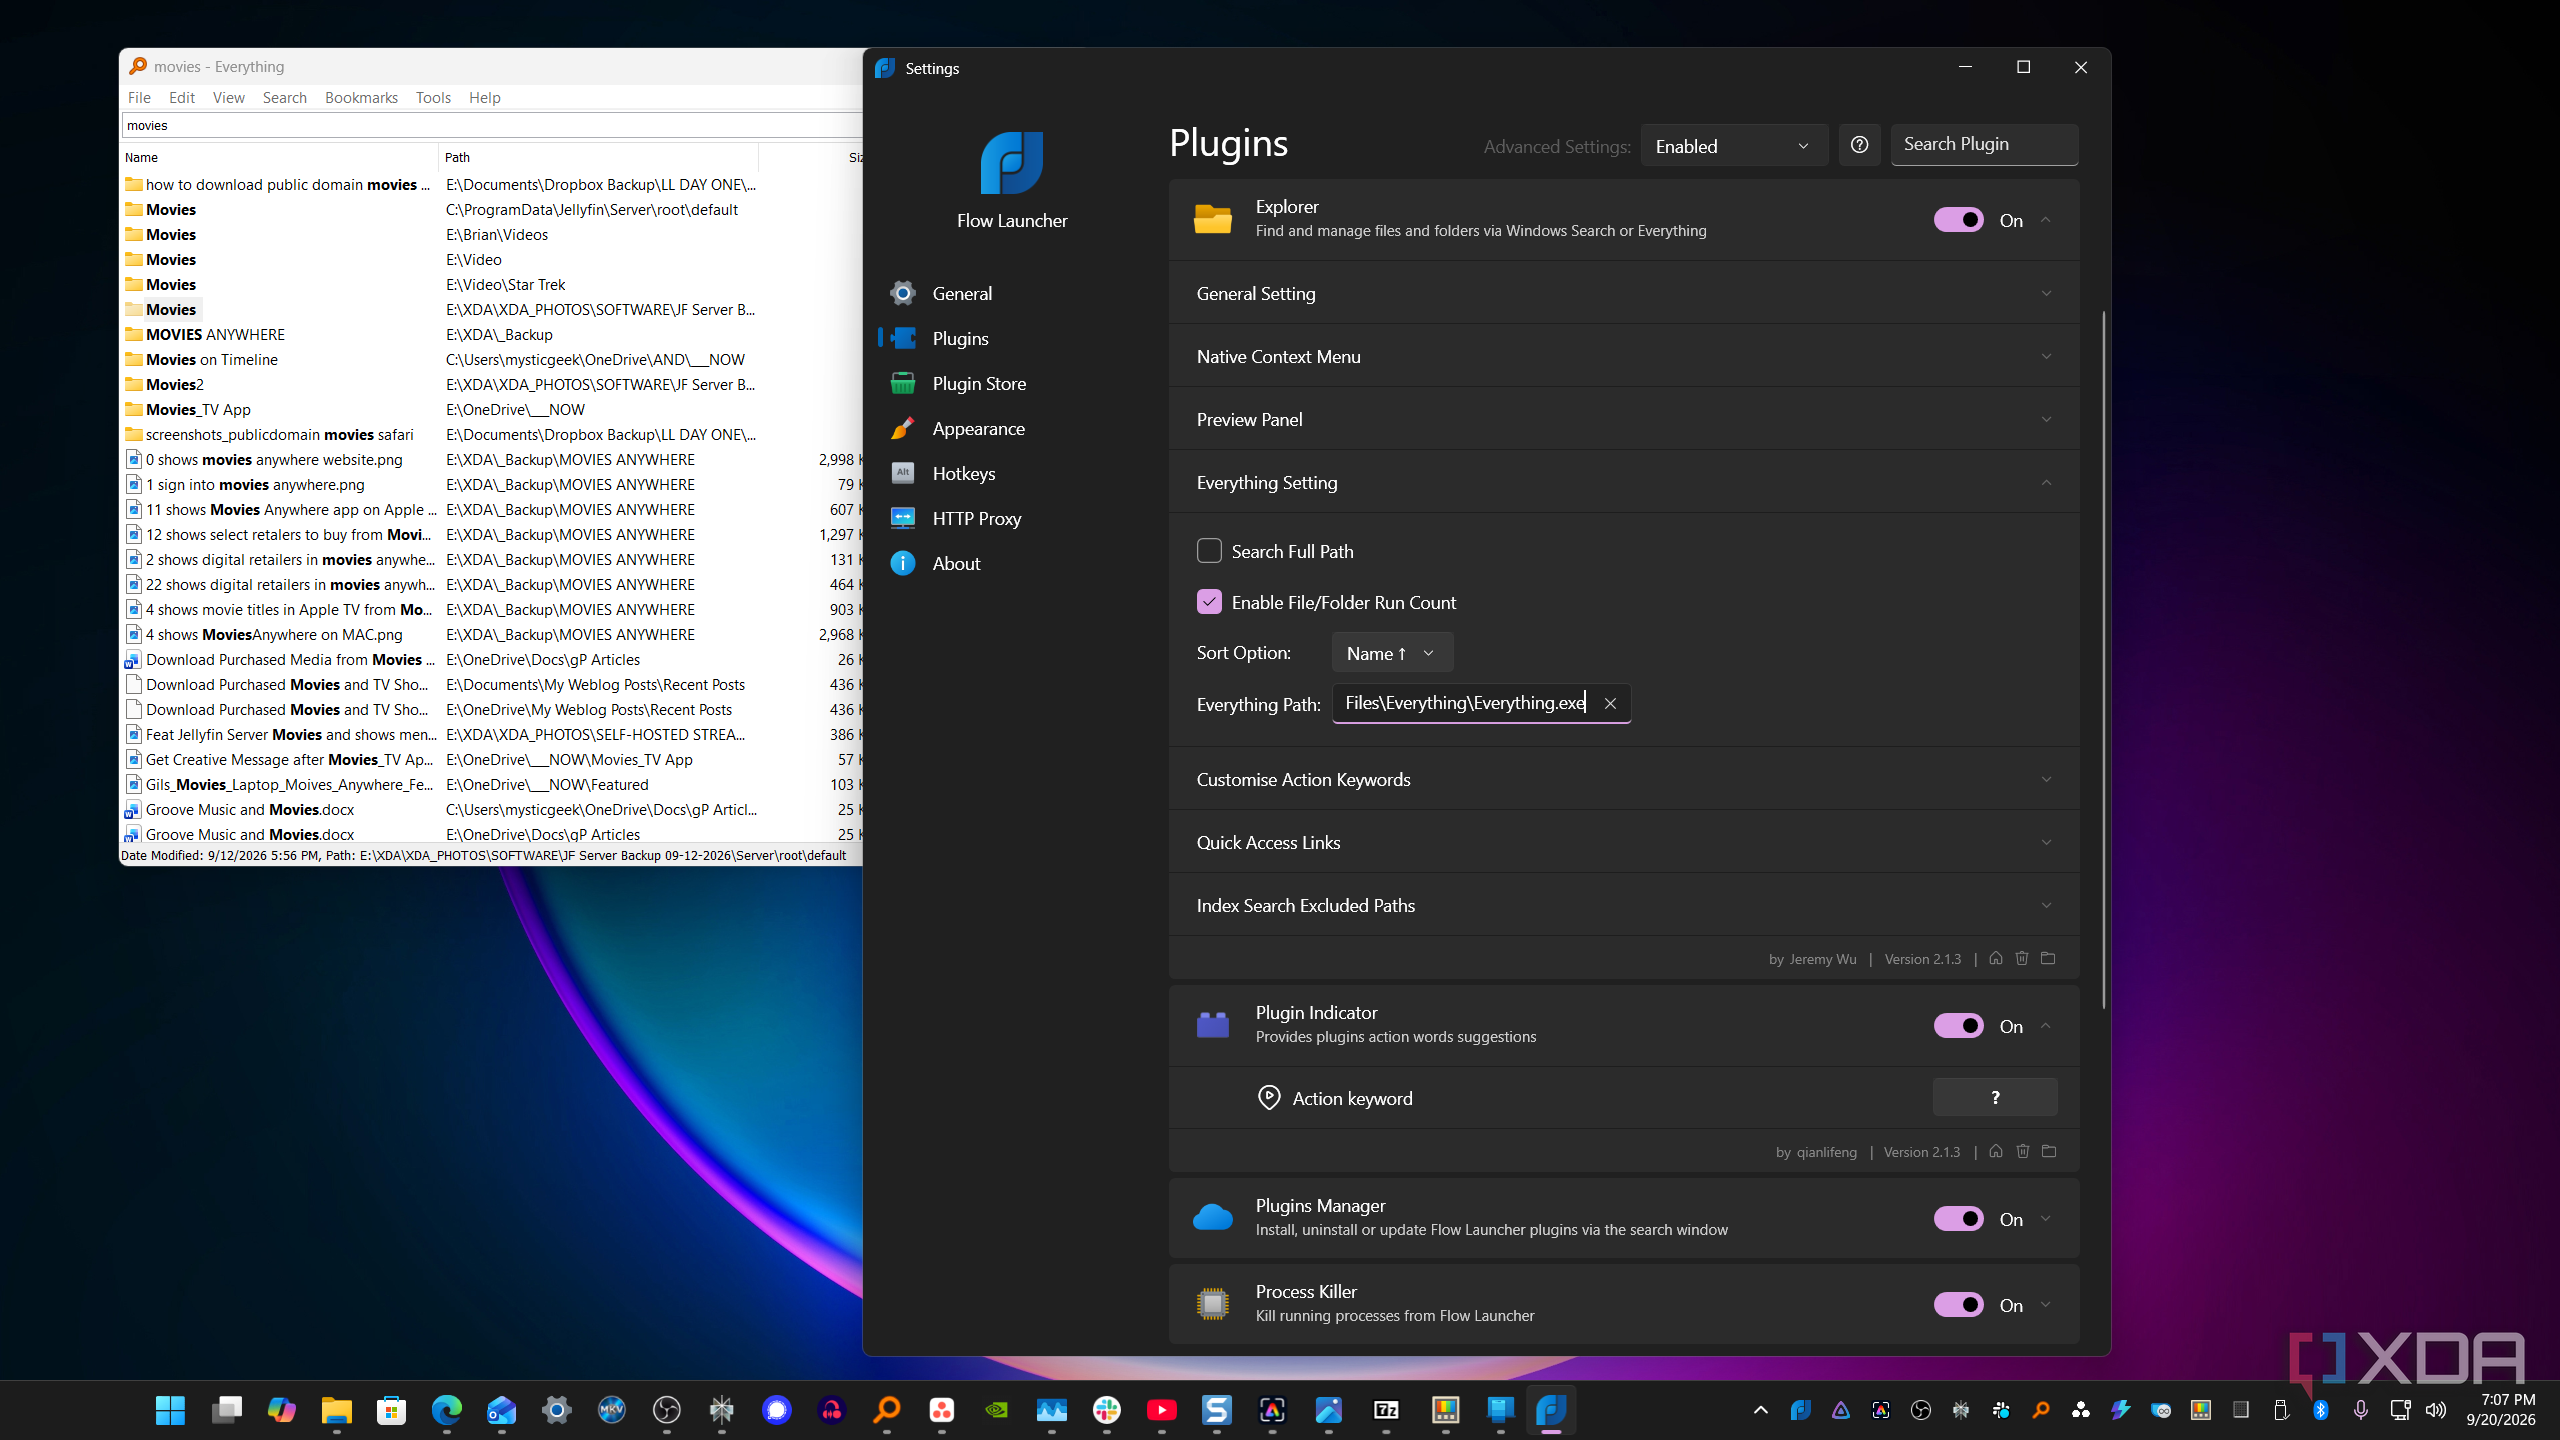Screen dimensions: 2560x1440
Task: Open the Bluetooth tray icon
Action: [2321, 1410]
